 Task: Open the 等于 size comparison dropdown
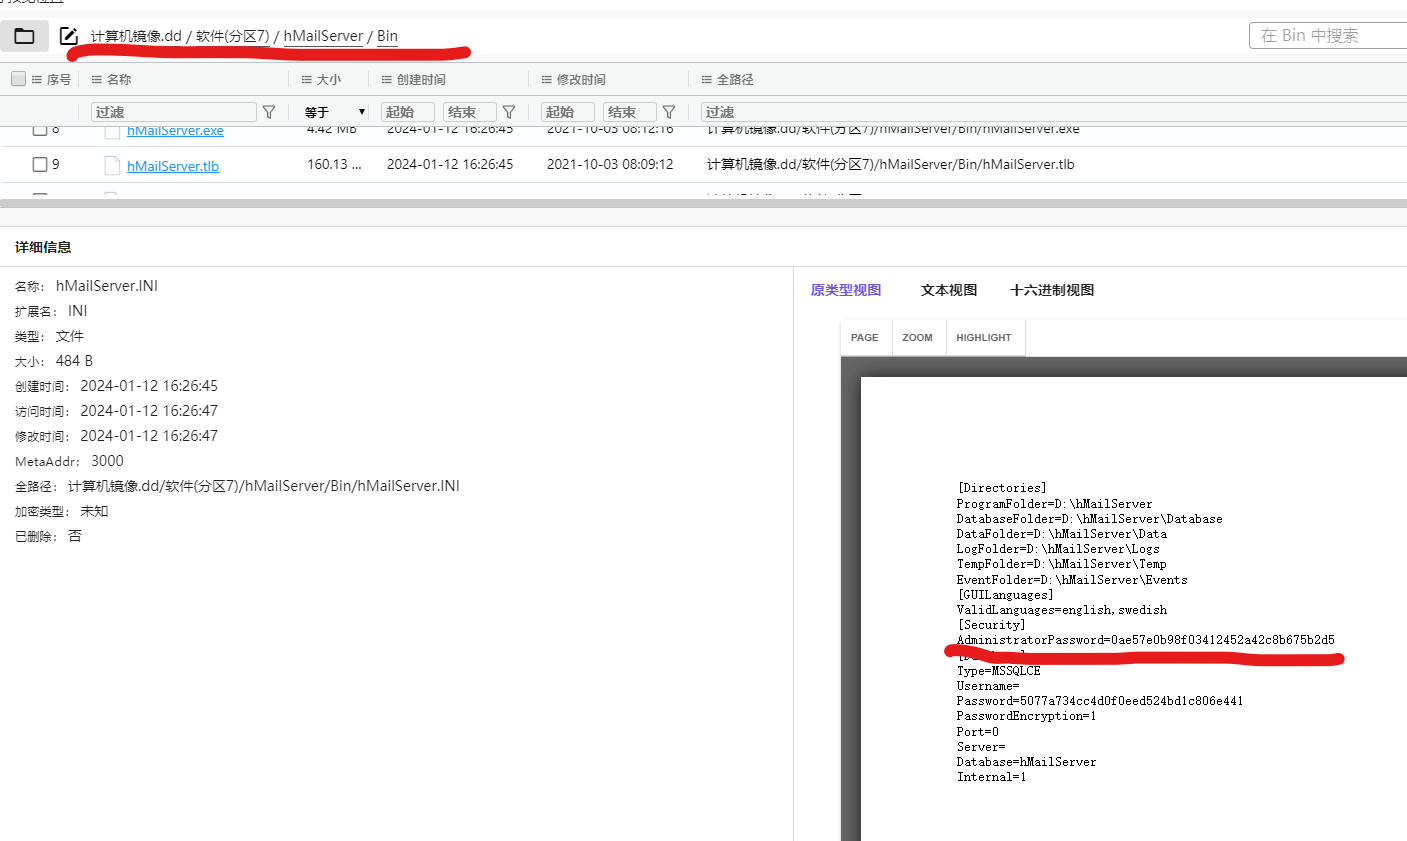pyautogui.click(x=335, y=112)
